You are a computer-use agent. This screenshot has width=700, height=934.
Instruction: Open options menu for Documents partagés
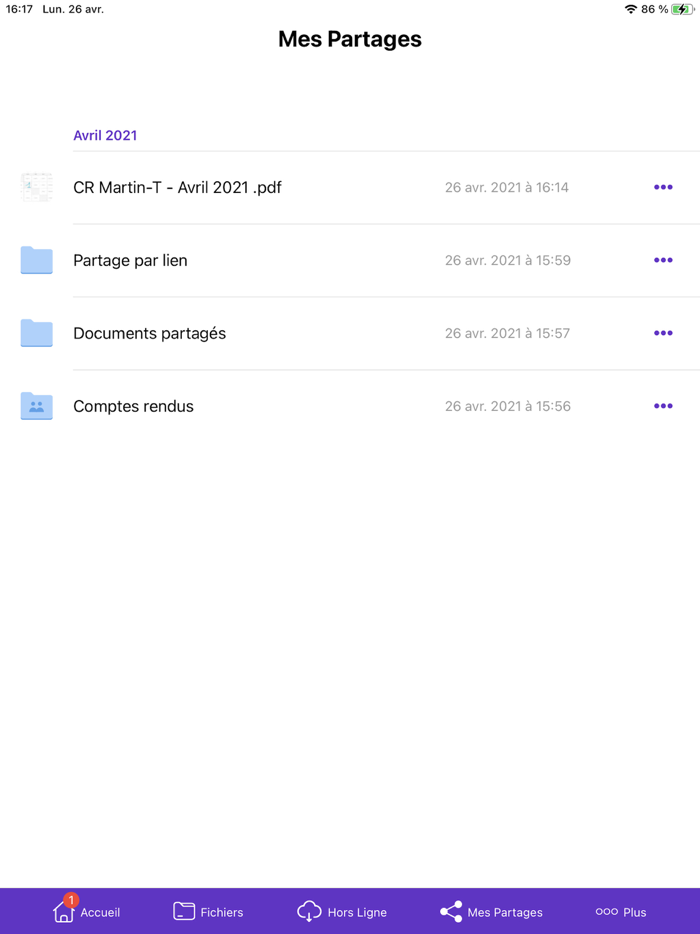pyautogui.click(x=663, y=333)
